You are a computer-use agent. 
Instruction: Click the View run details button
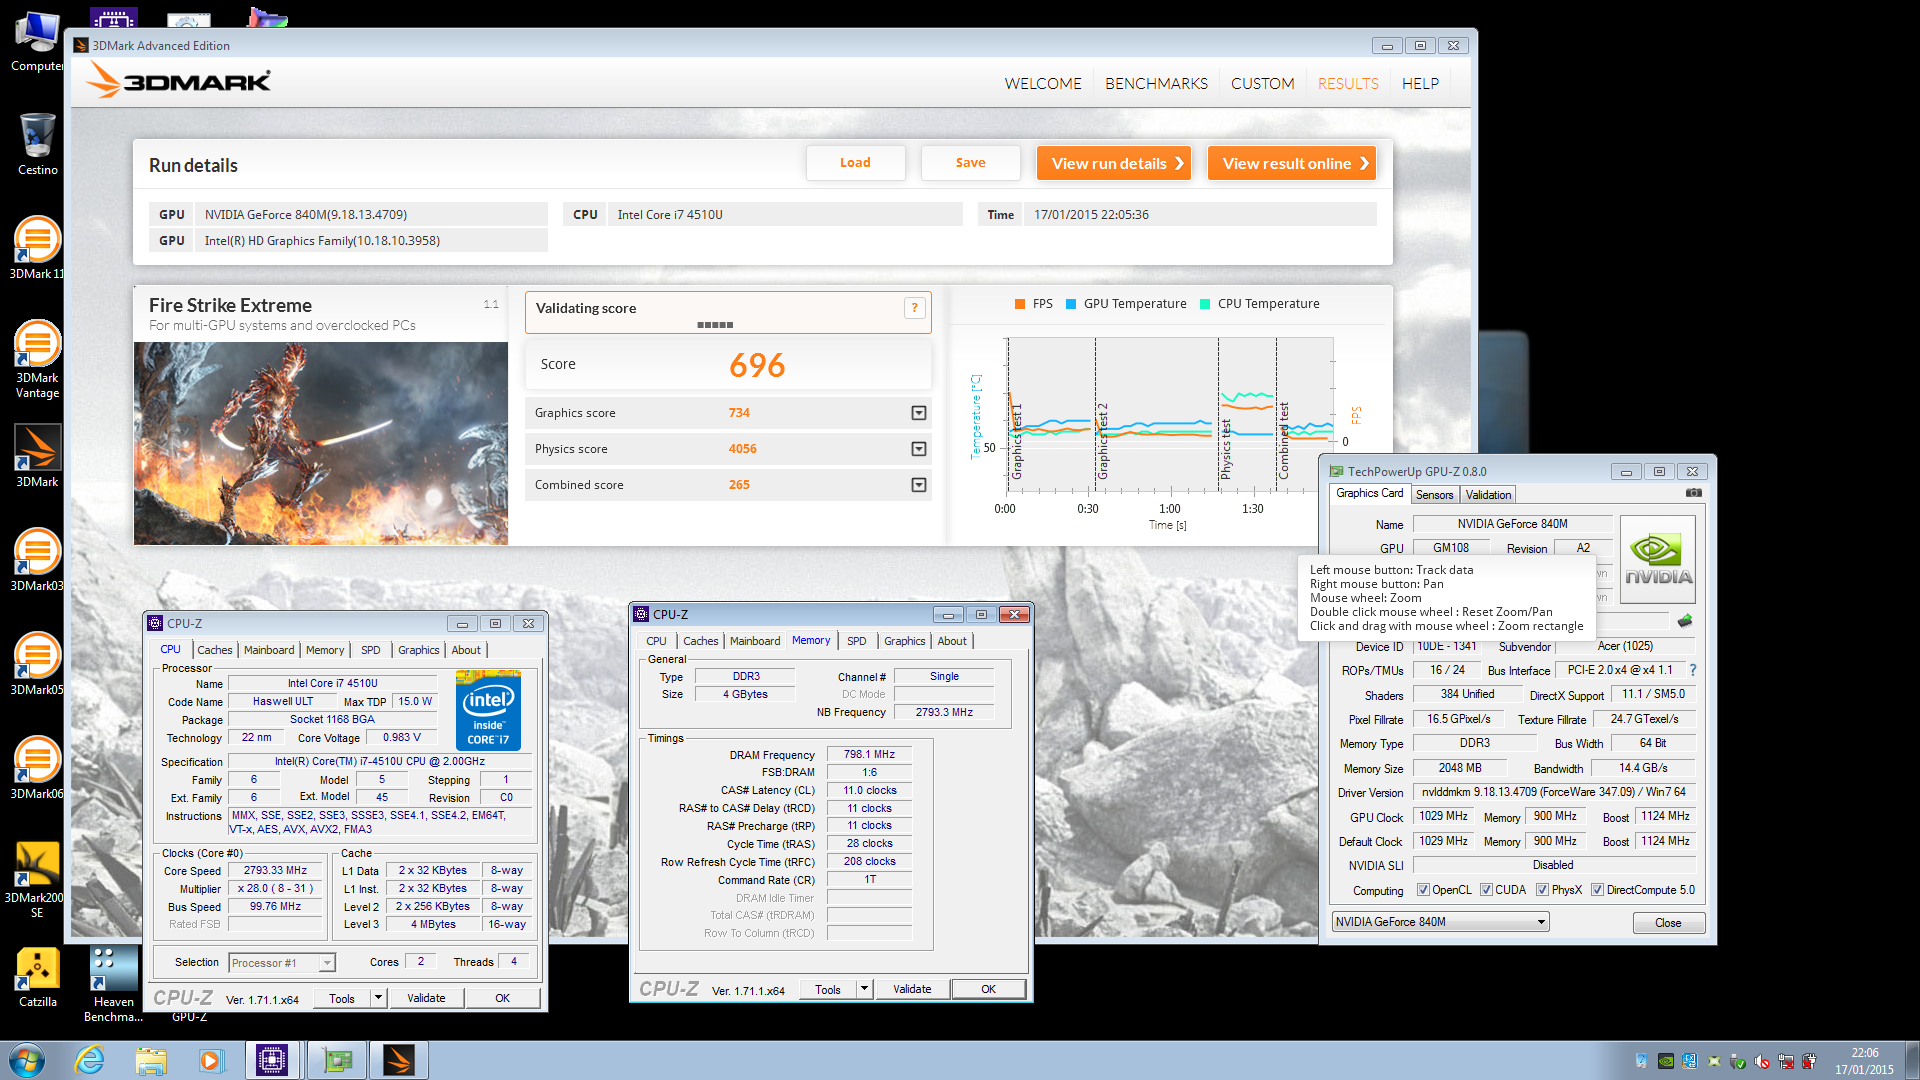[x=1114, y=163]
